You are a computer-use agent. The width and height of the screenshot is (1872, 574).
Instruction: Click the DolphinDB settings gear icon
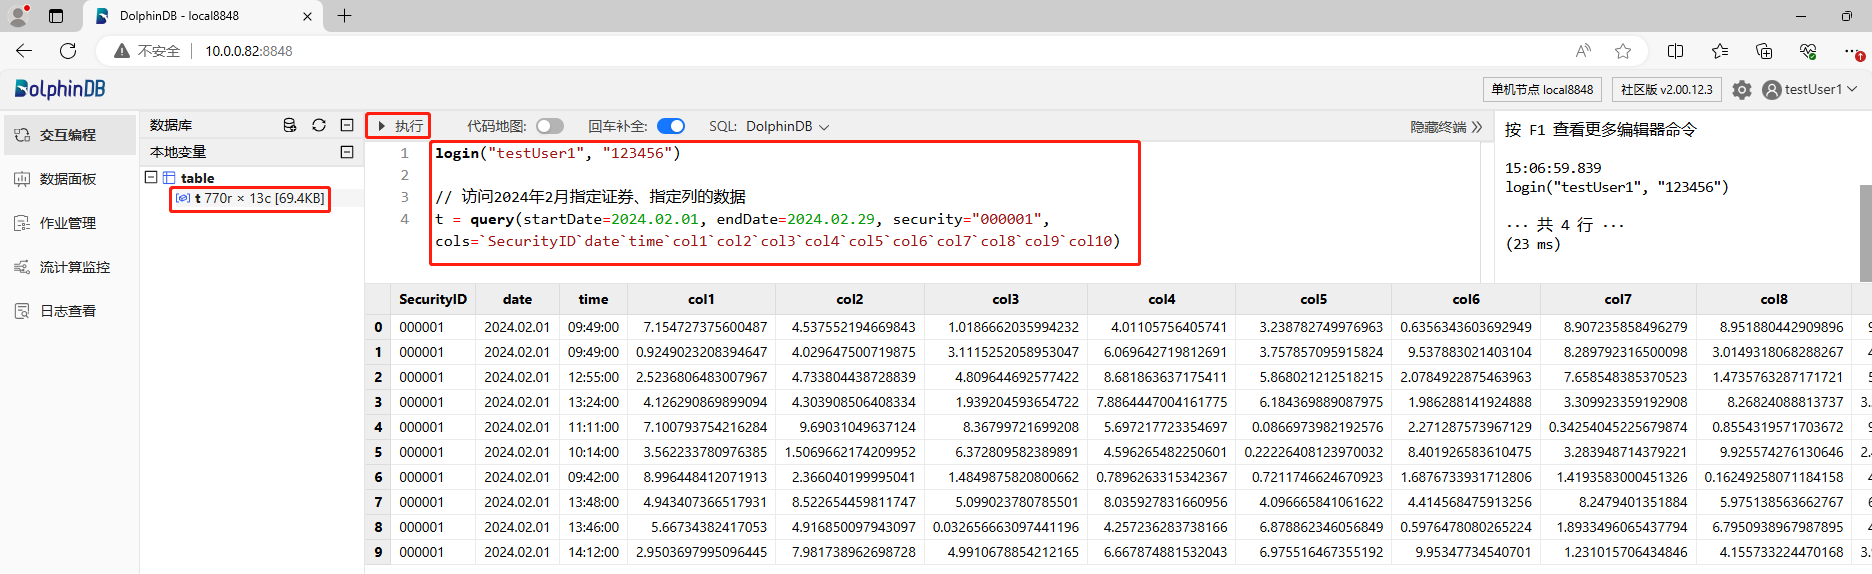point(1741,90)
